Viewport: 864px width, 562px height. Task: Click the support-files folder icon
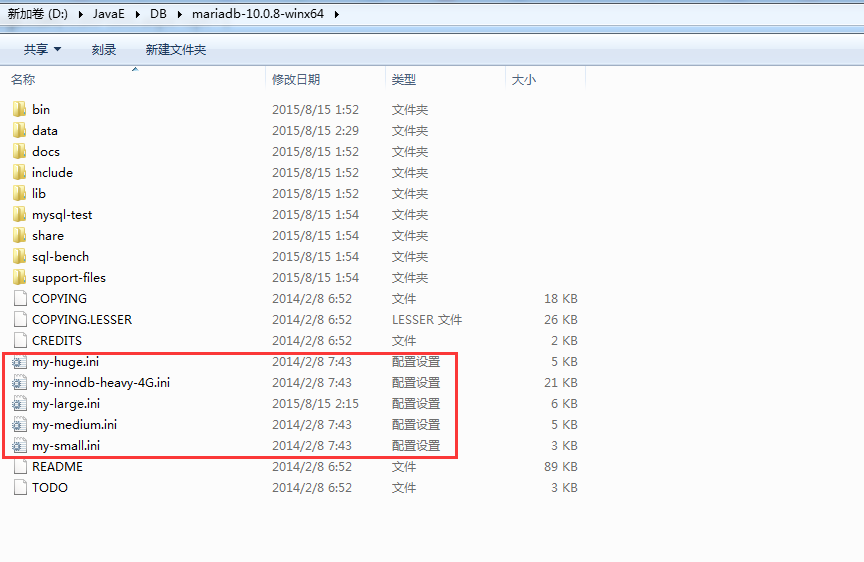tap(19, 277)
